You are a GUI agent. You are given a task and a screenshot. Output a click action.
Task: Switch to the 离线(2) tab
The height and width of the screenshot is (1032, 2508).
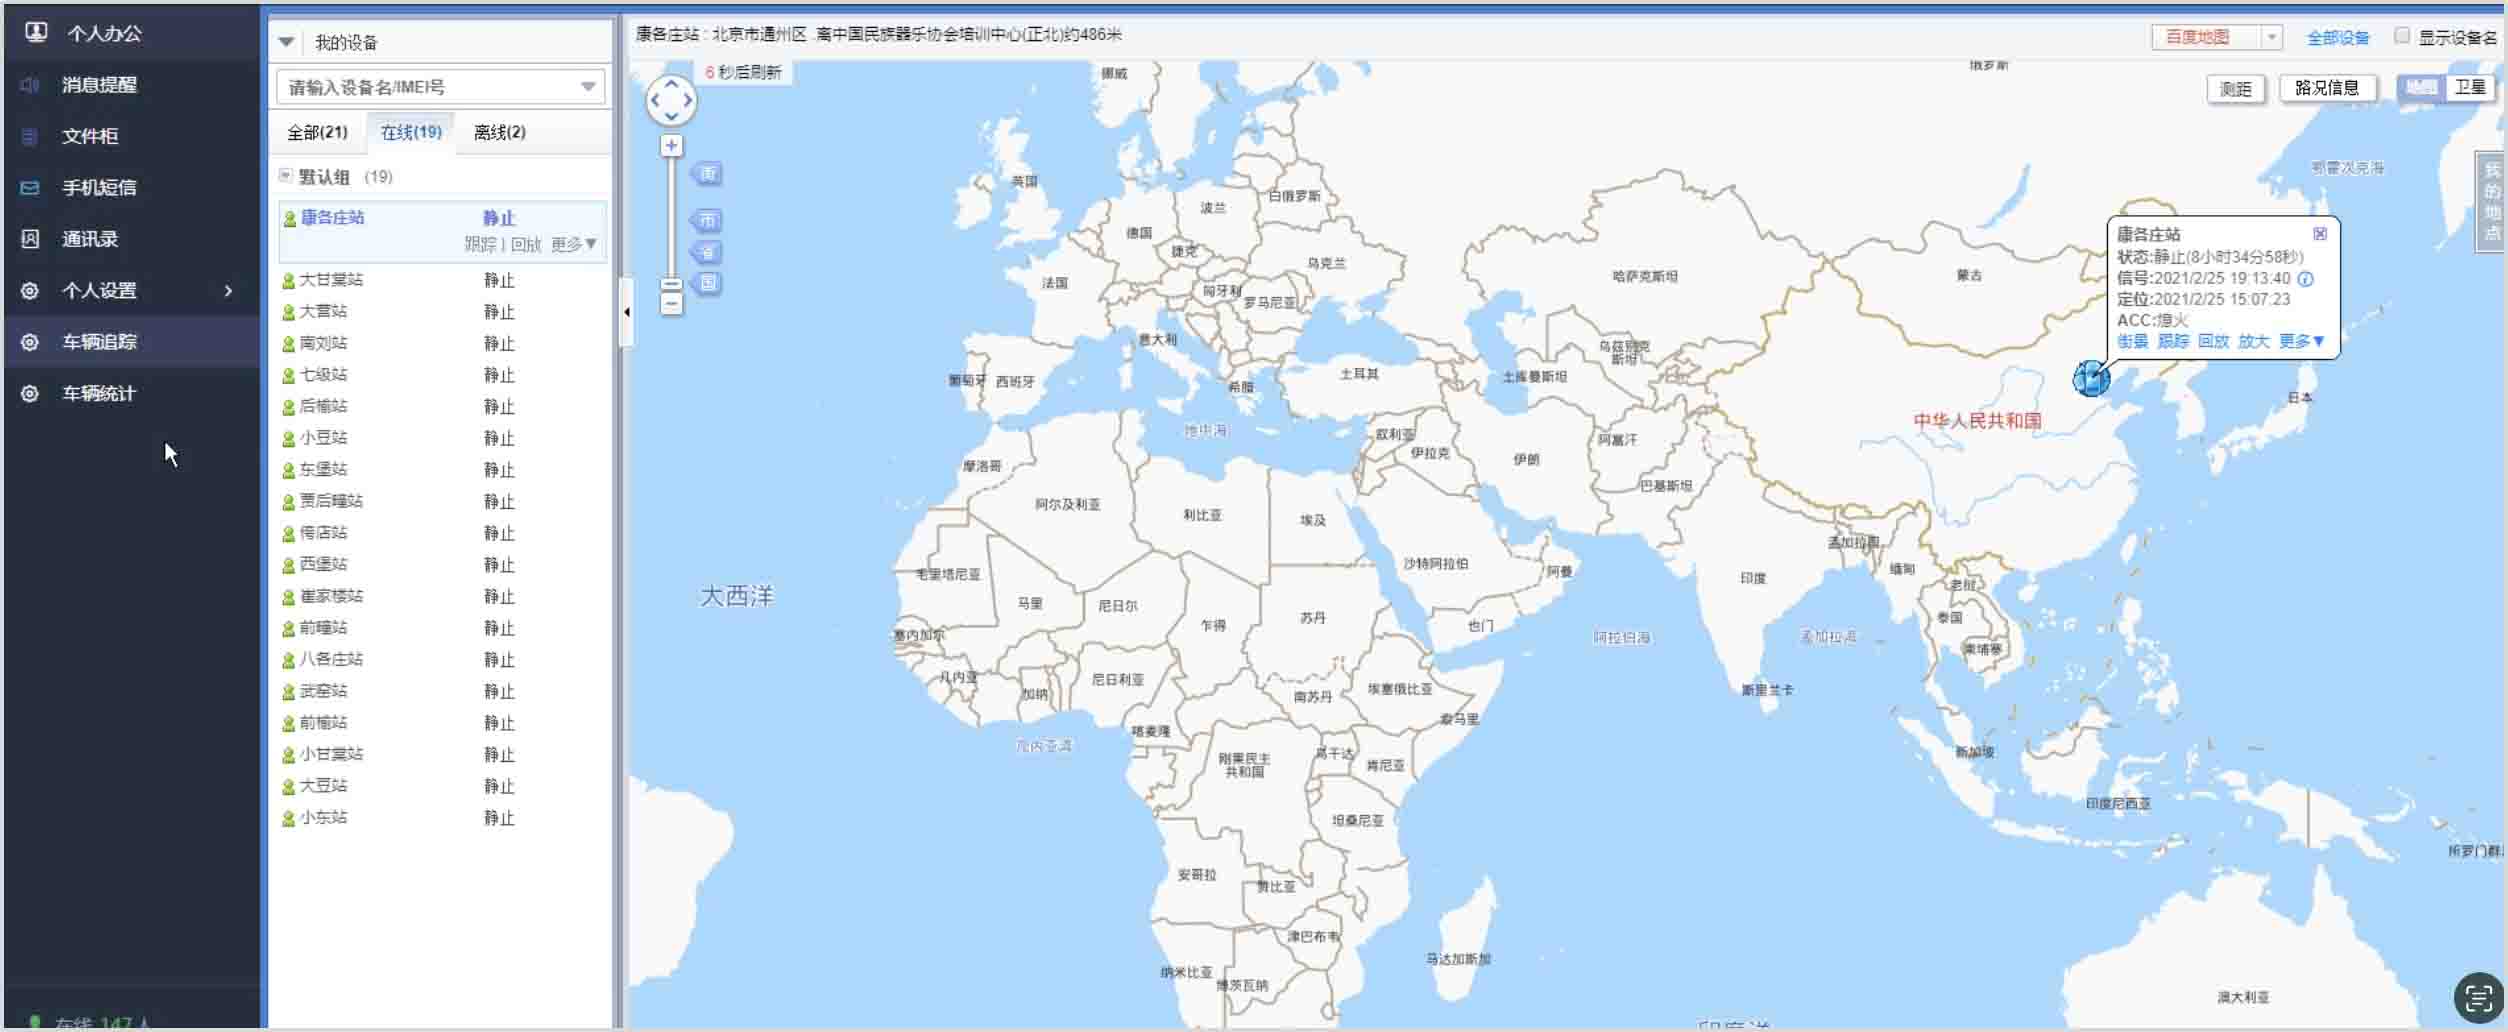click(x=499, y=132)
